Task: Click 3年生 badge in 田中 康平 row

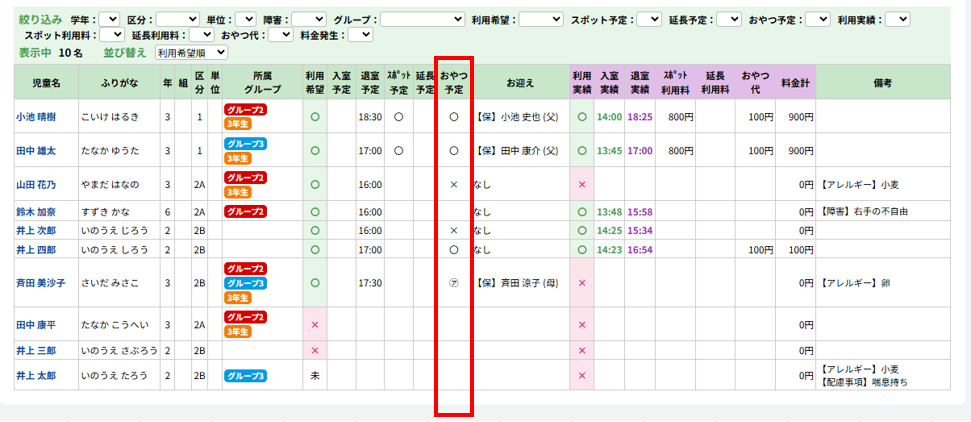Action: point(237,332)
